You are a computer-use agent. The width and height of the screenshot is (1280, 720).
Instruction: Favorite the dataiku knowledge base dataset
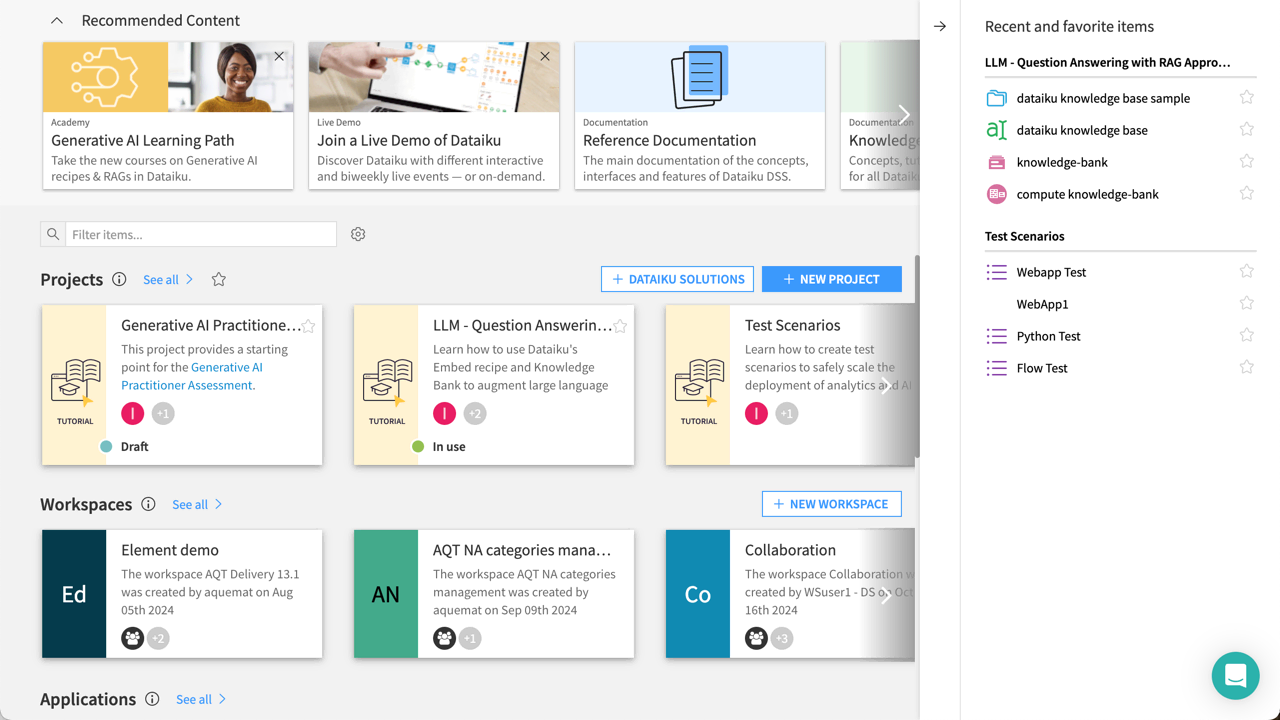coord(1246,129)
